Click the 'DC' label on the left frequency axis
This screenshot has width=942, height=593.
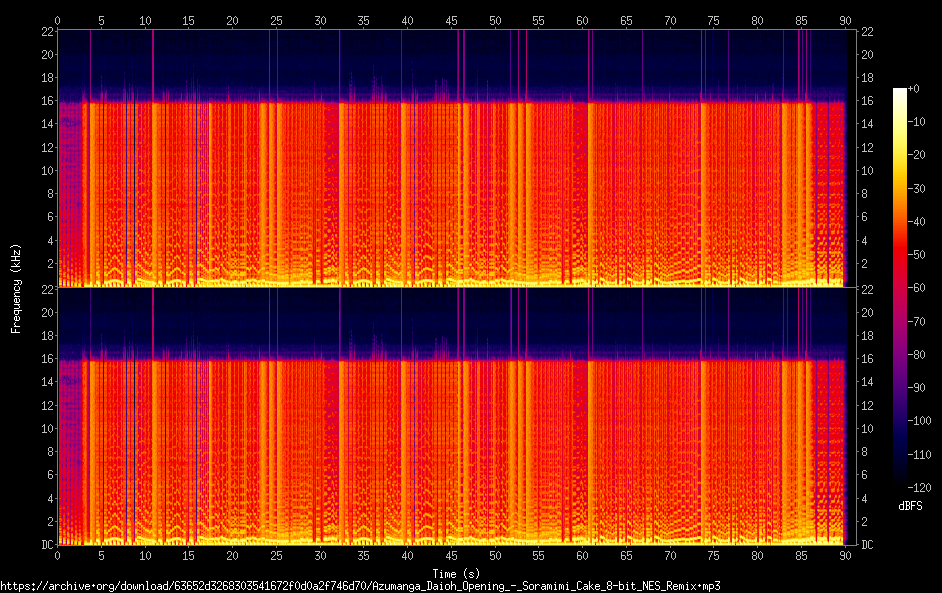[45, 545]
